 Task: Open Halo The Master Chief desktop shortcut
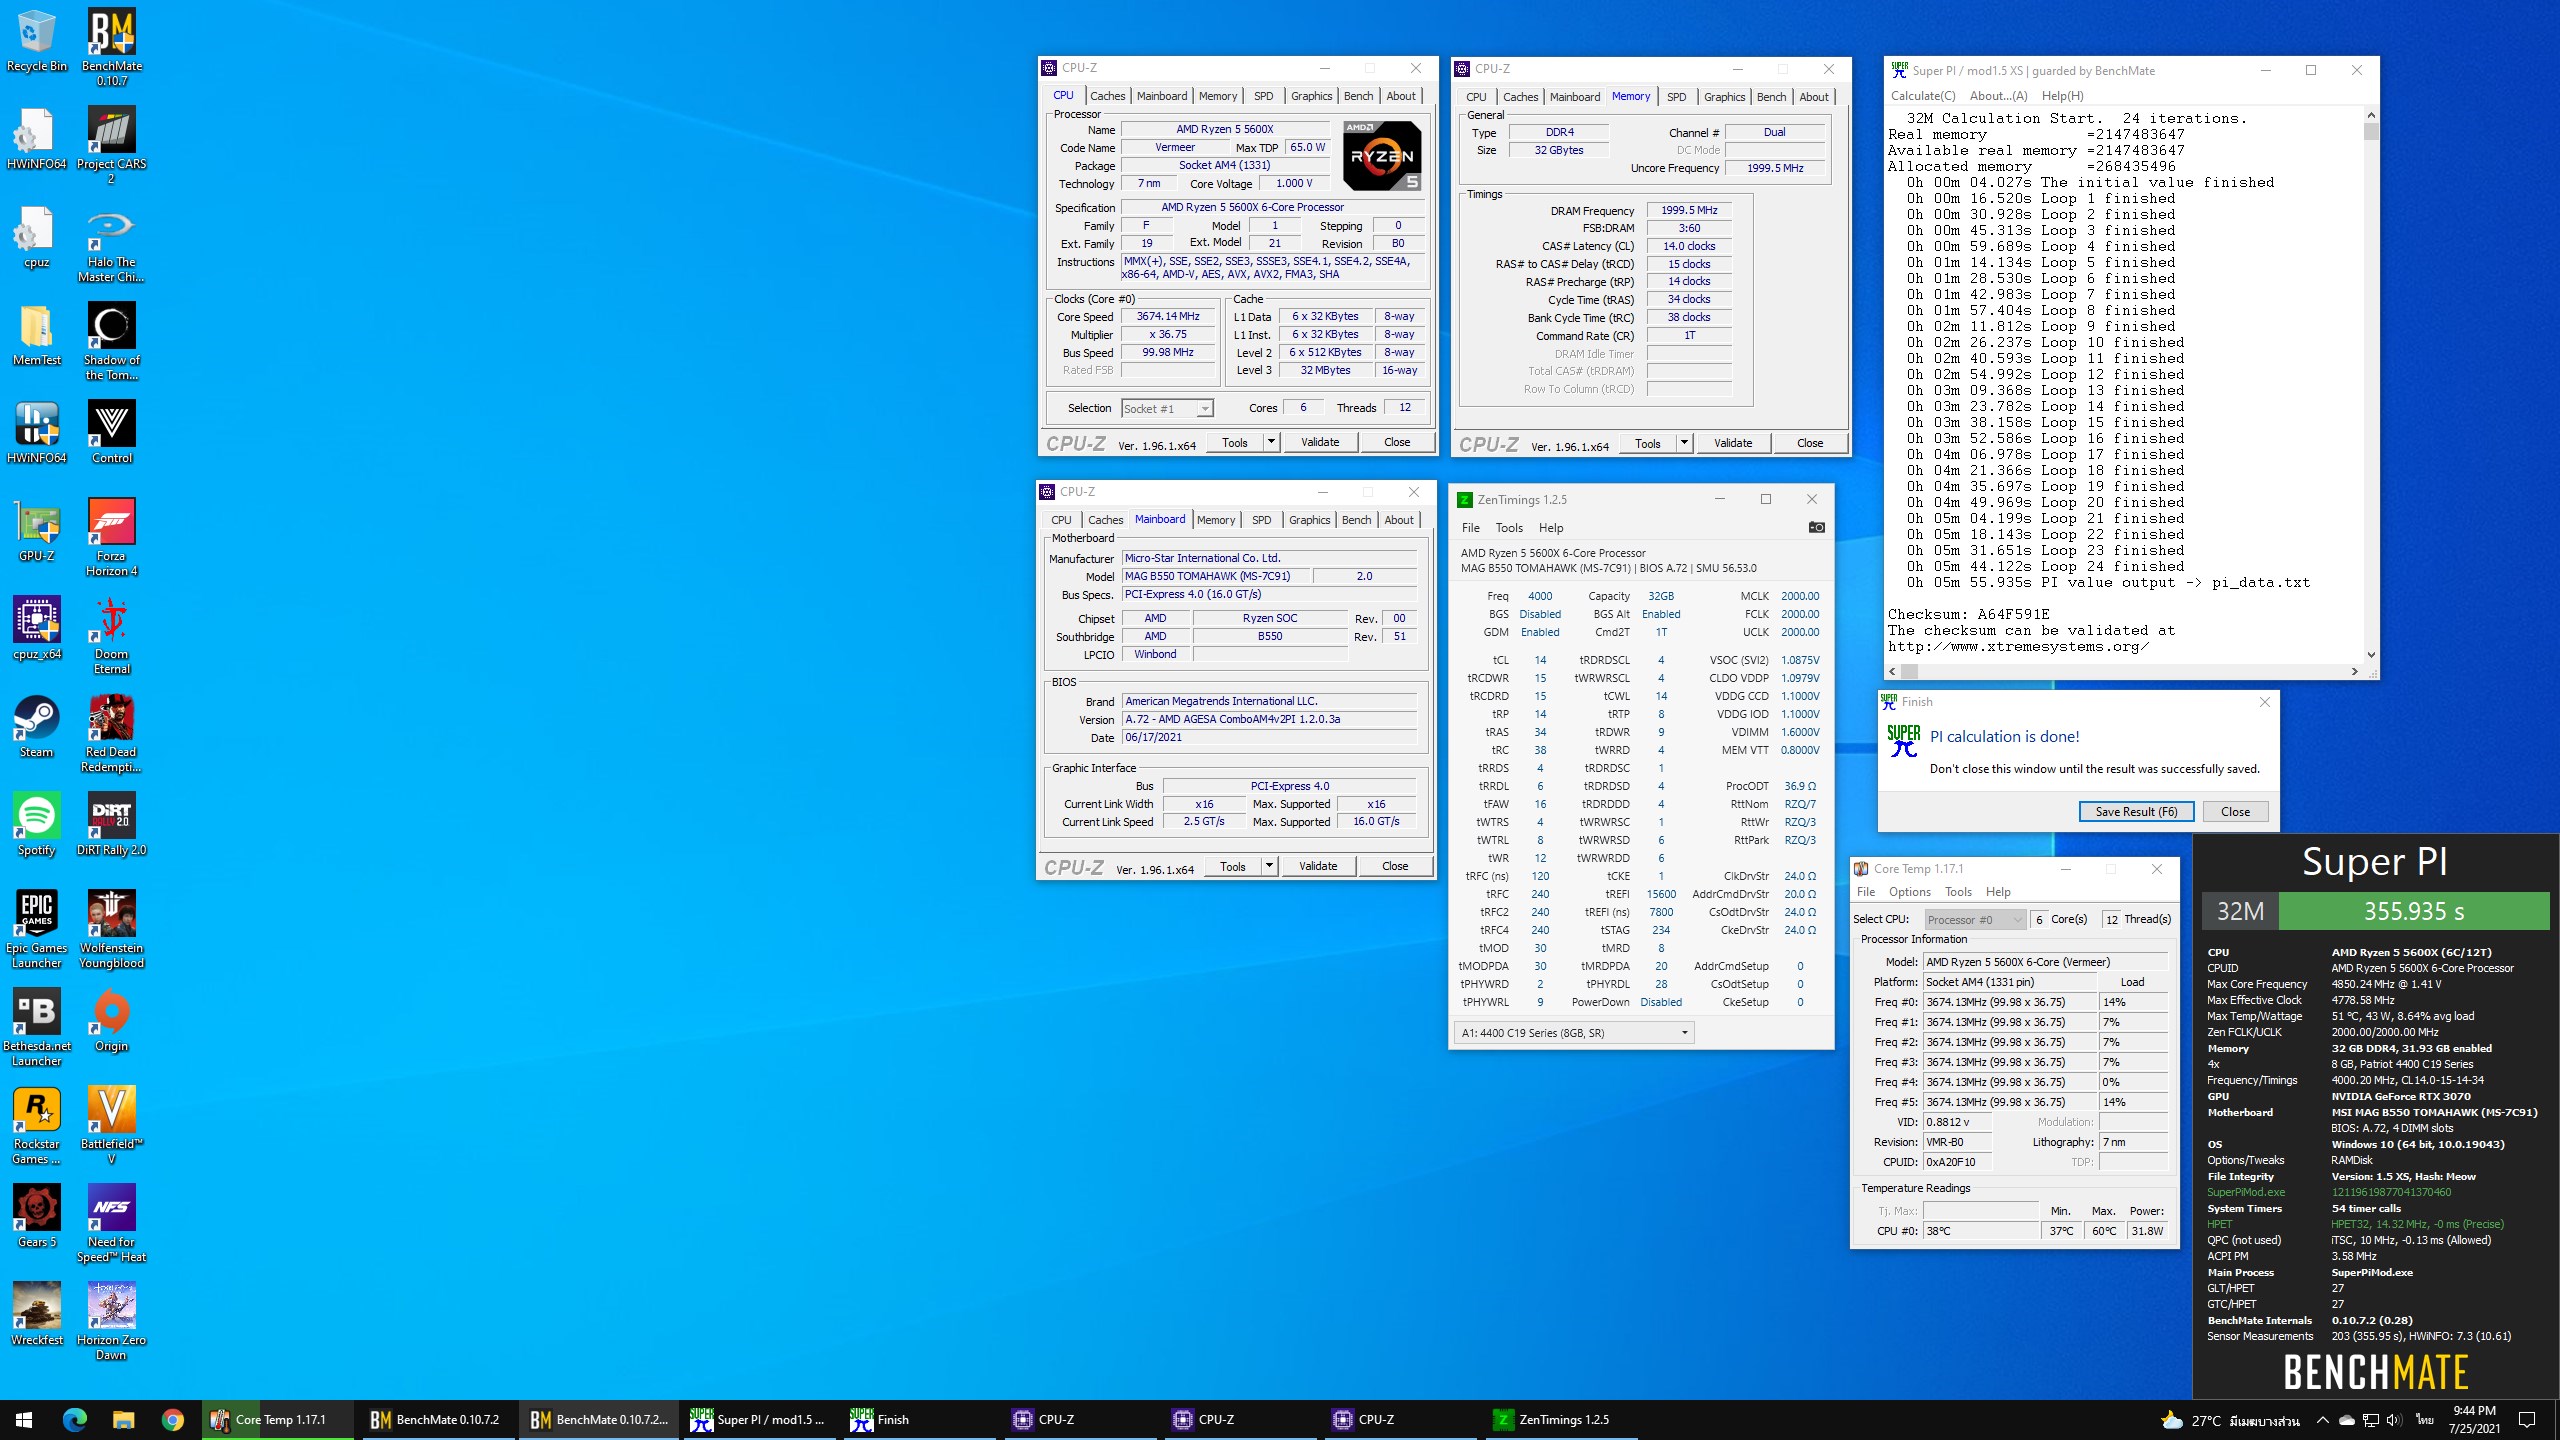[112, 244]
